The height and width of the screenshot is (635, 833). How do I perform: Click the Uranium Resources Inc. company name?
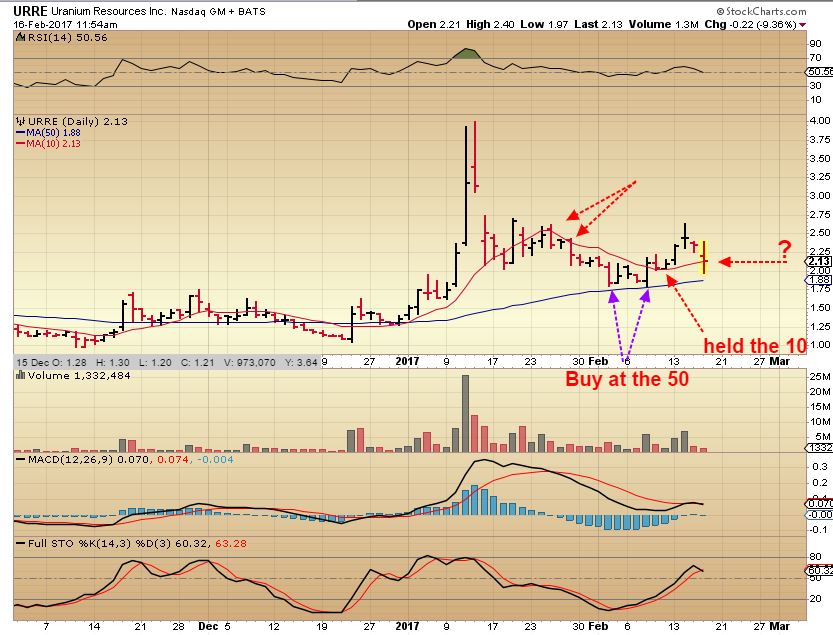click(x=108, y=11)
